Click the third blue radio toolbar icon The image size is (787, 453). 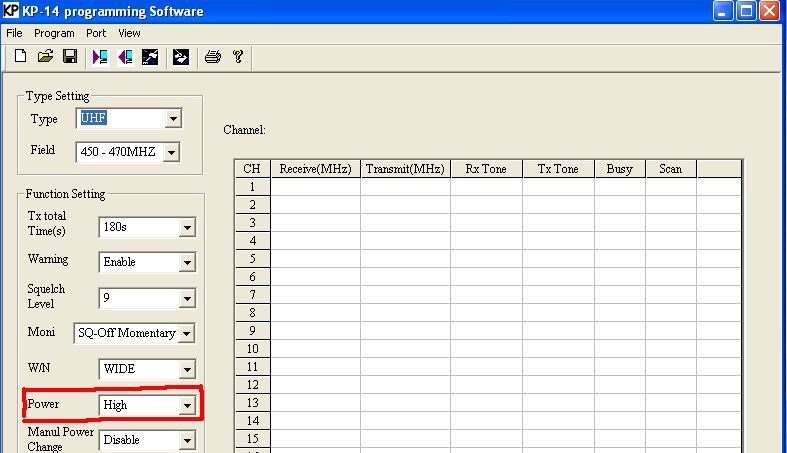pyautogui.click(x=150, y=57)
